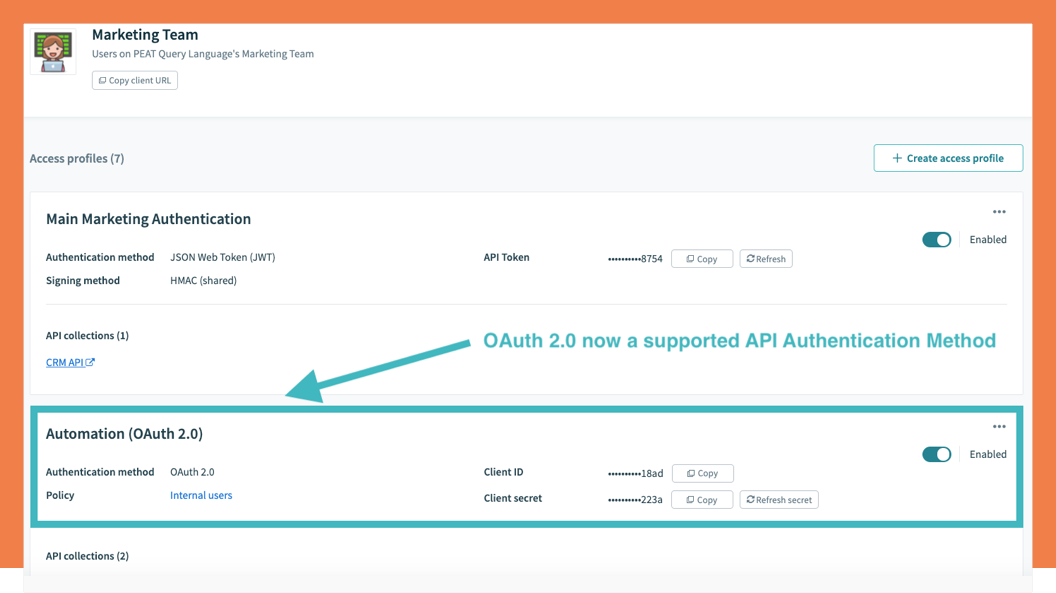Select the Automation (OAuth 2.0) profile title

tap(124, 434)
